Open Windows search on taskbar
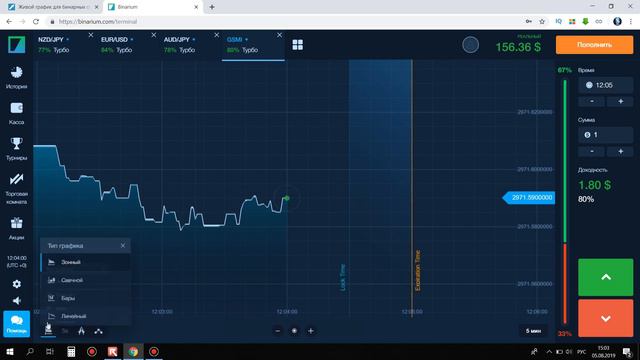Image resolution: width=640 pixels, height=360 pixels. (30, 351)
